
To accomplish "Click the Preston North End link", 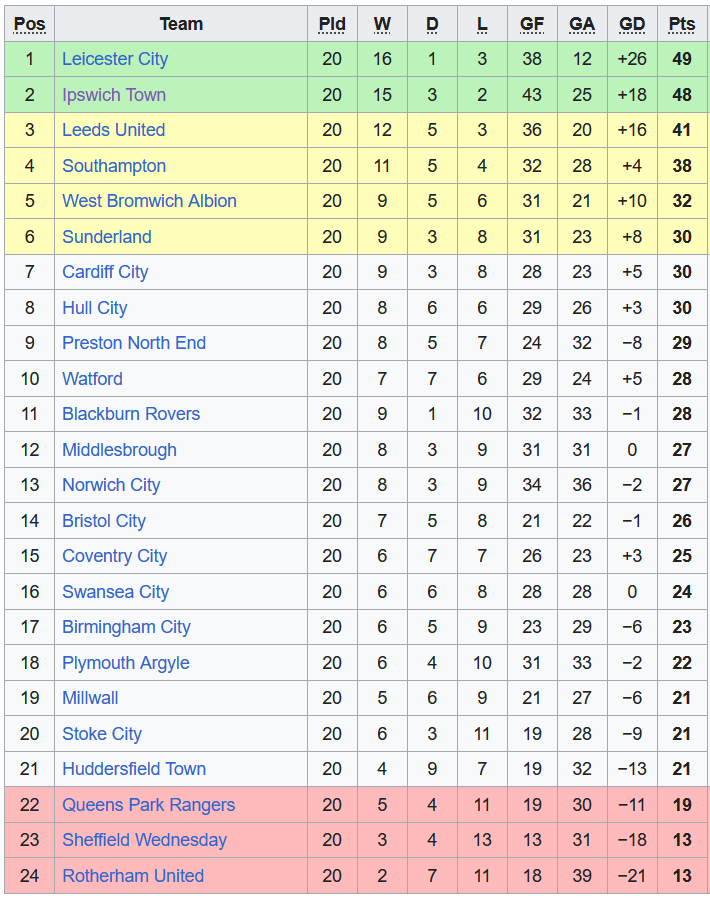I will (x=133, y=343).
